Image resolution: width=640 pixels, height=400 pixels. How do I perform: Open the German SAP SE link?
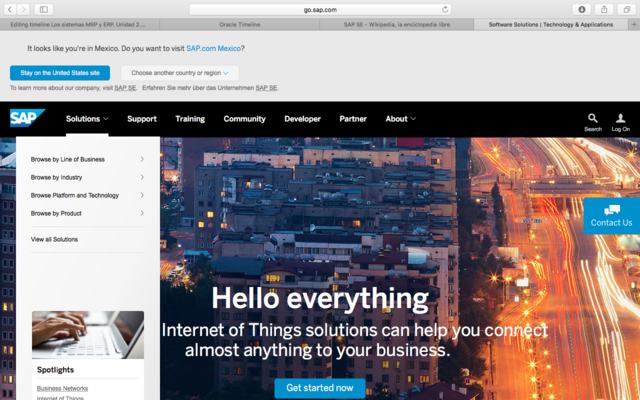click(266, 88)
